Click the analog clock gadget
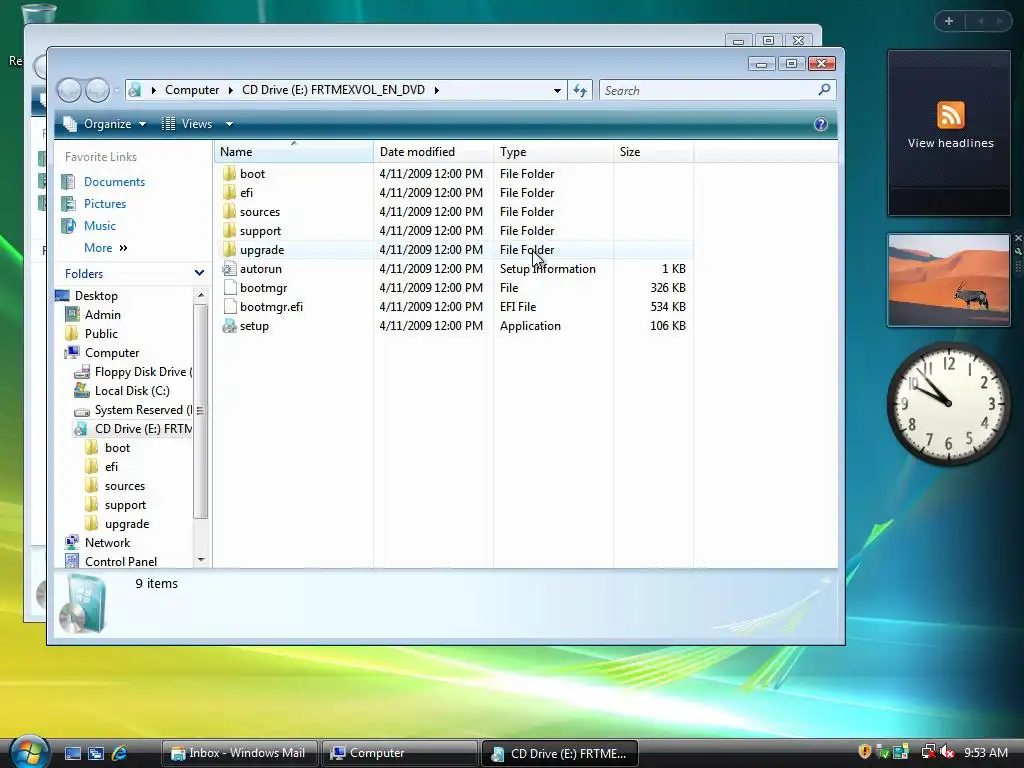The image size is (1024, 768). (x=948, y=403)
